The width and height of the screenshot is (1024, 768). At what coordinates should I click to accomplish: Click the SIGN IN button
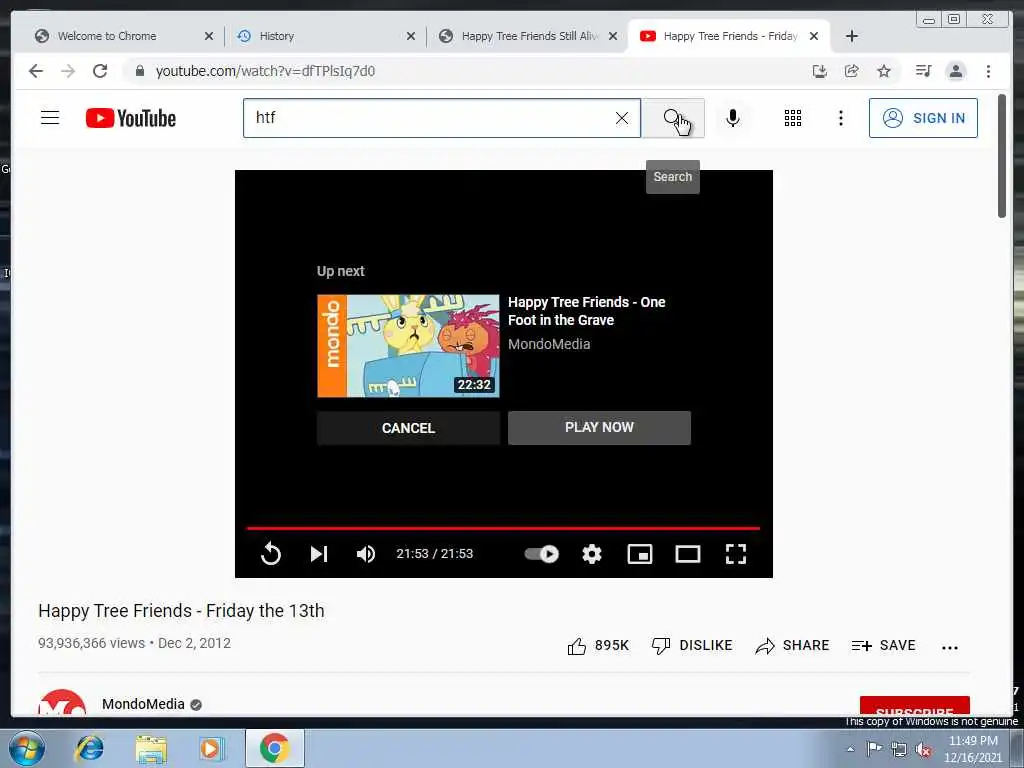[x=923, y=118]
